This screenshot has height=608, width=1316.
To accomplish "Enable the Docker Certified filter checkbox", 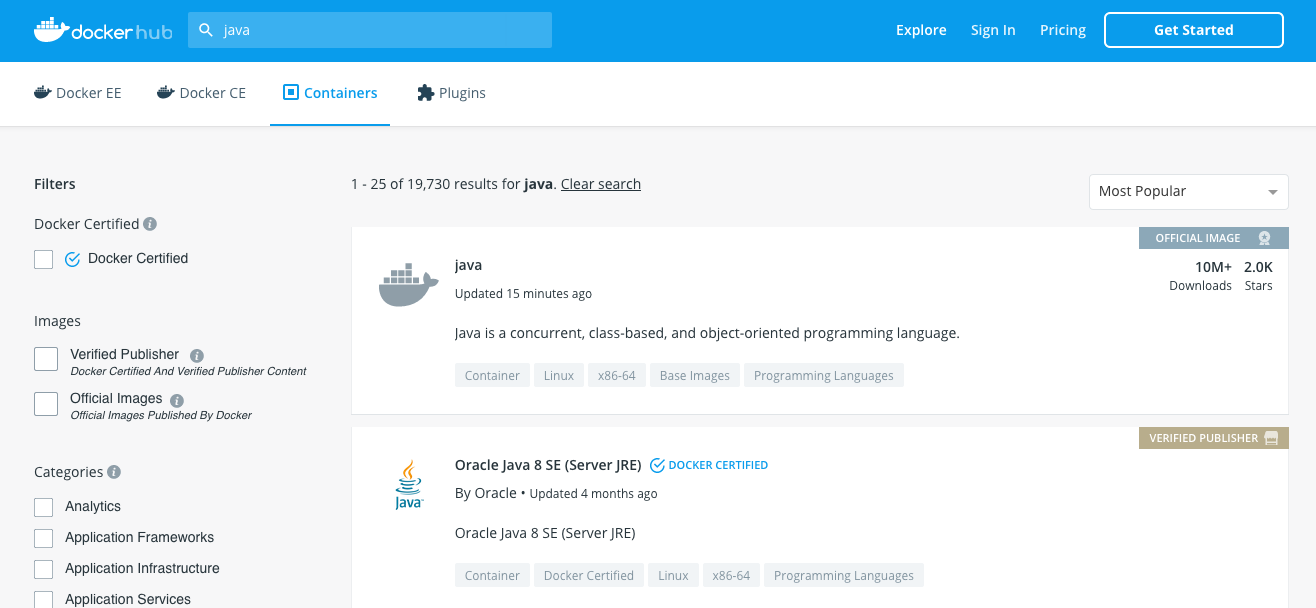I will (44, 259).
